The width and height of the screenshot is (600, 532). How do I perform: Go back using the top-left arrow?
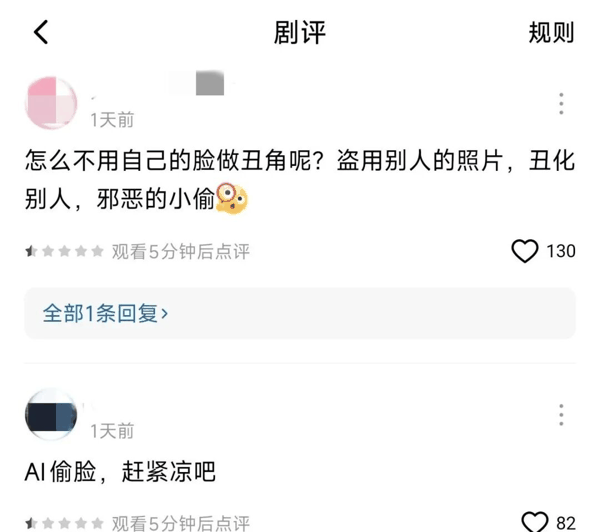click(x=41, y=32)
